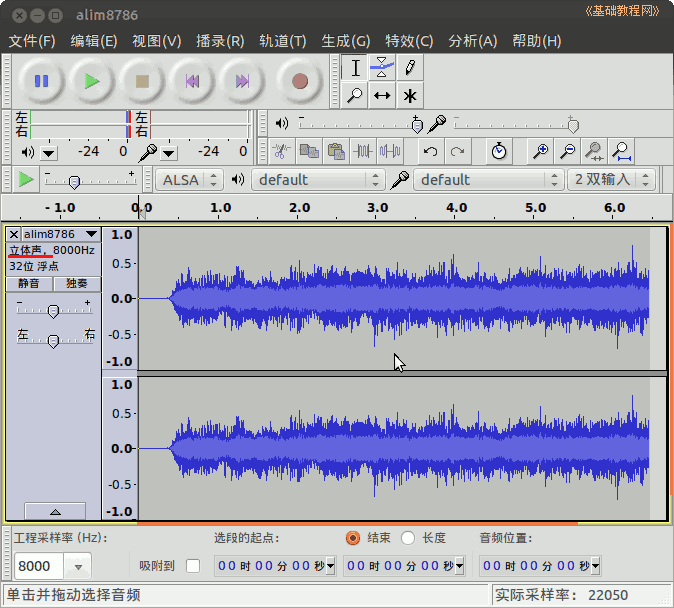Enable the 吸附到 snap-to checkbox

tap(193, 566)
